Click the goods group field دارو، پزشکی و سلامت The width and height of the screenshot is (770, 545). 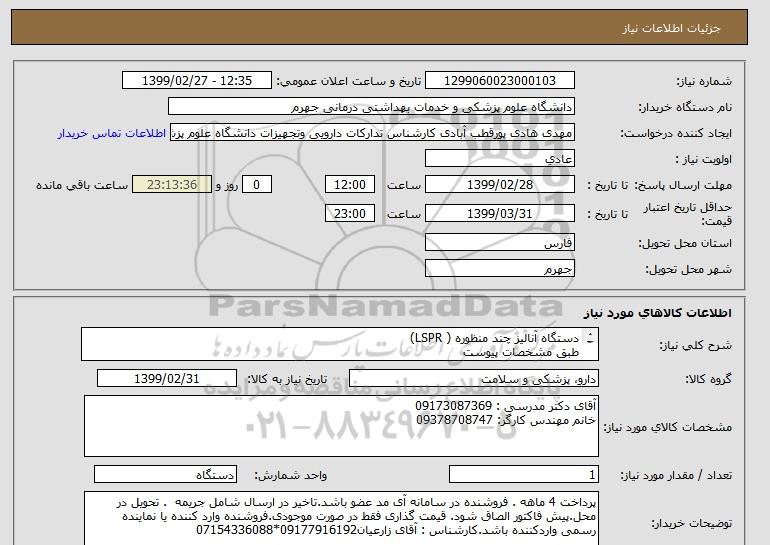click(474, 379)
